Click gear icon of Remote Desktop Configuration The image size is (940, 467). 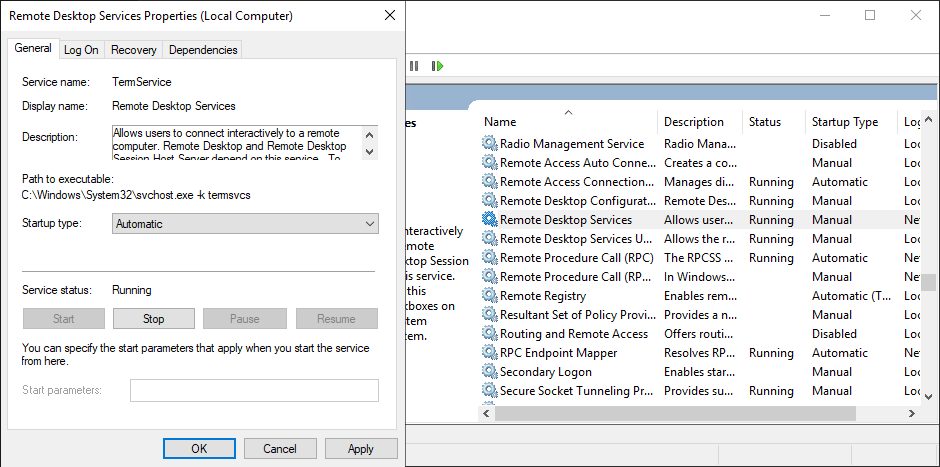[x=490, y=201]
